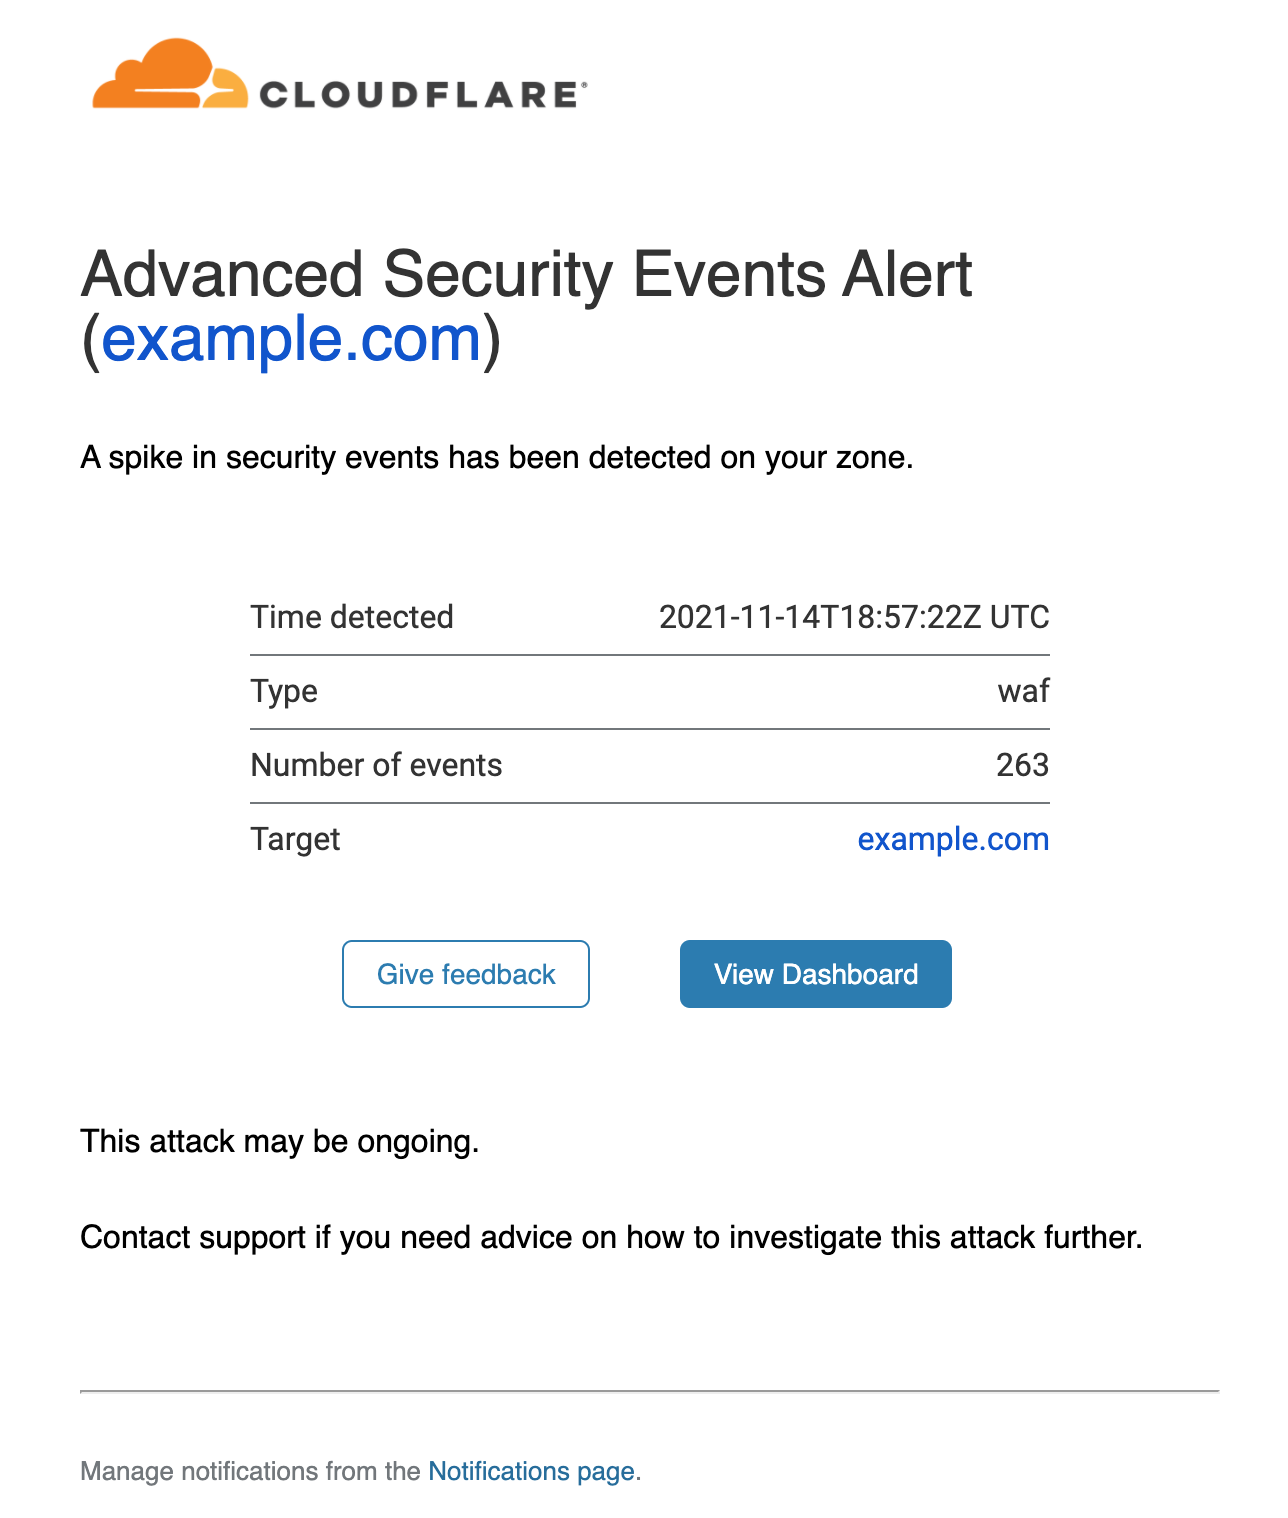
Task: Click the Give feedback button
Action: tap(466, 974)
